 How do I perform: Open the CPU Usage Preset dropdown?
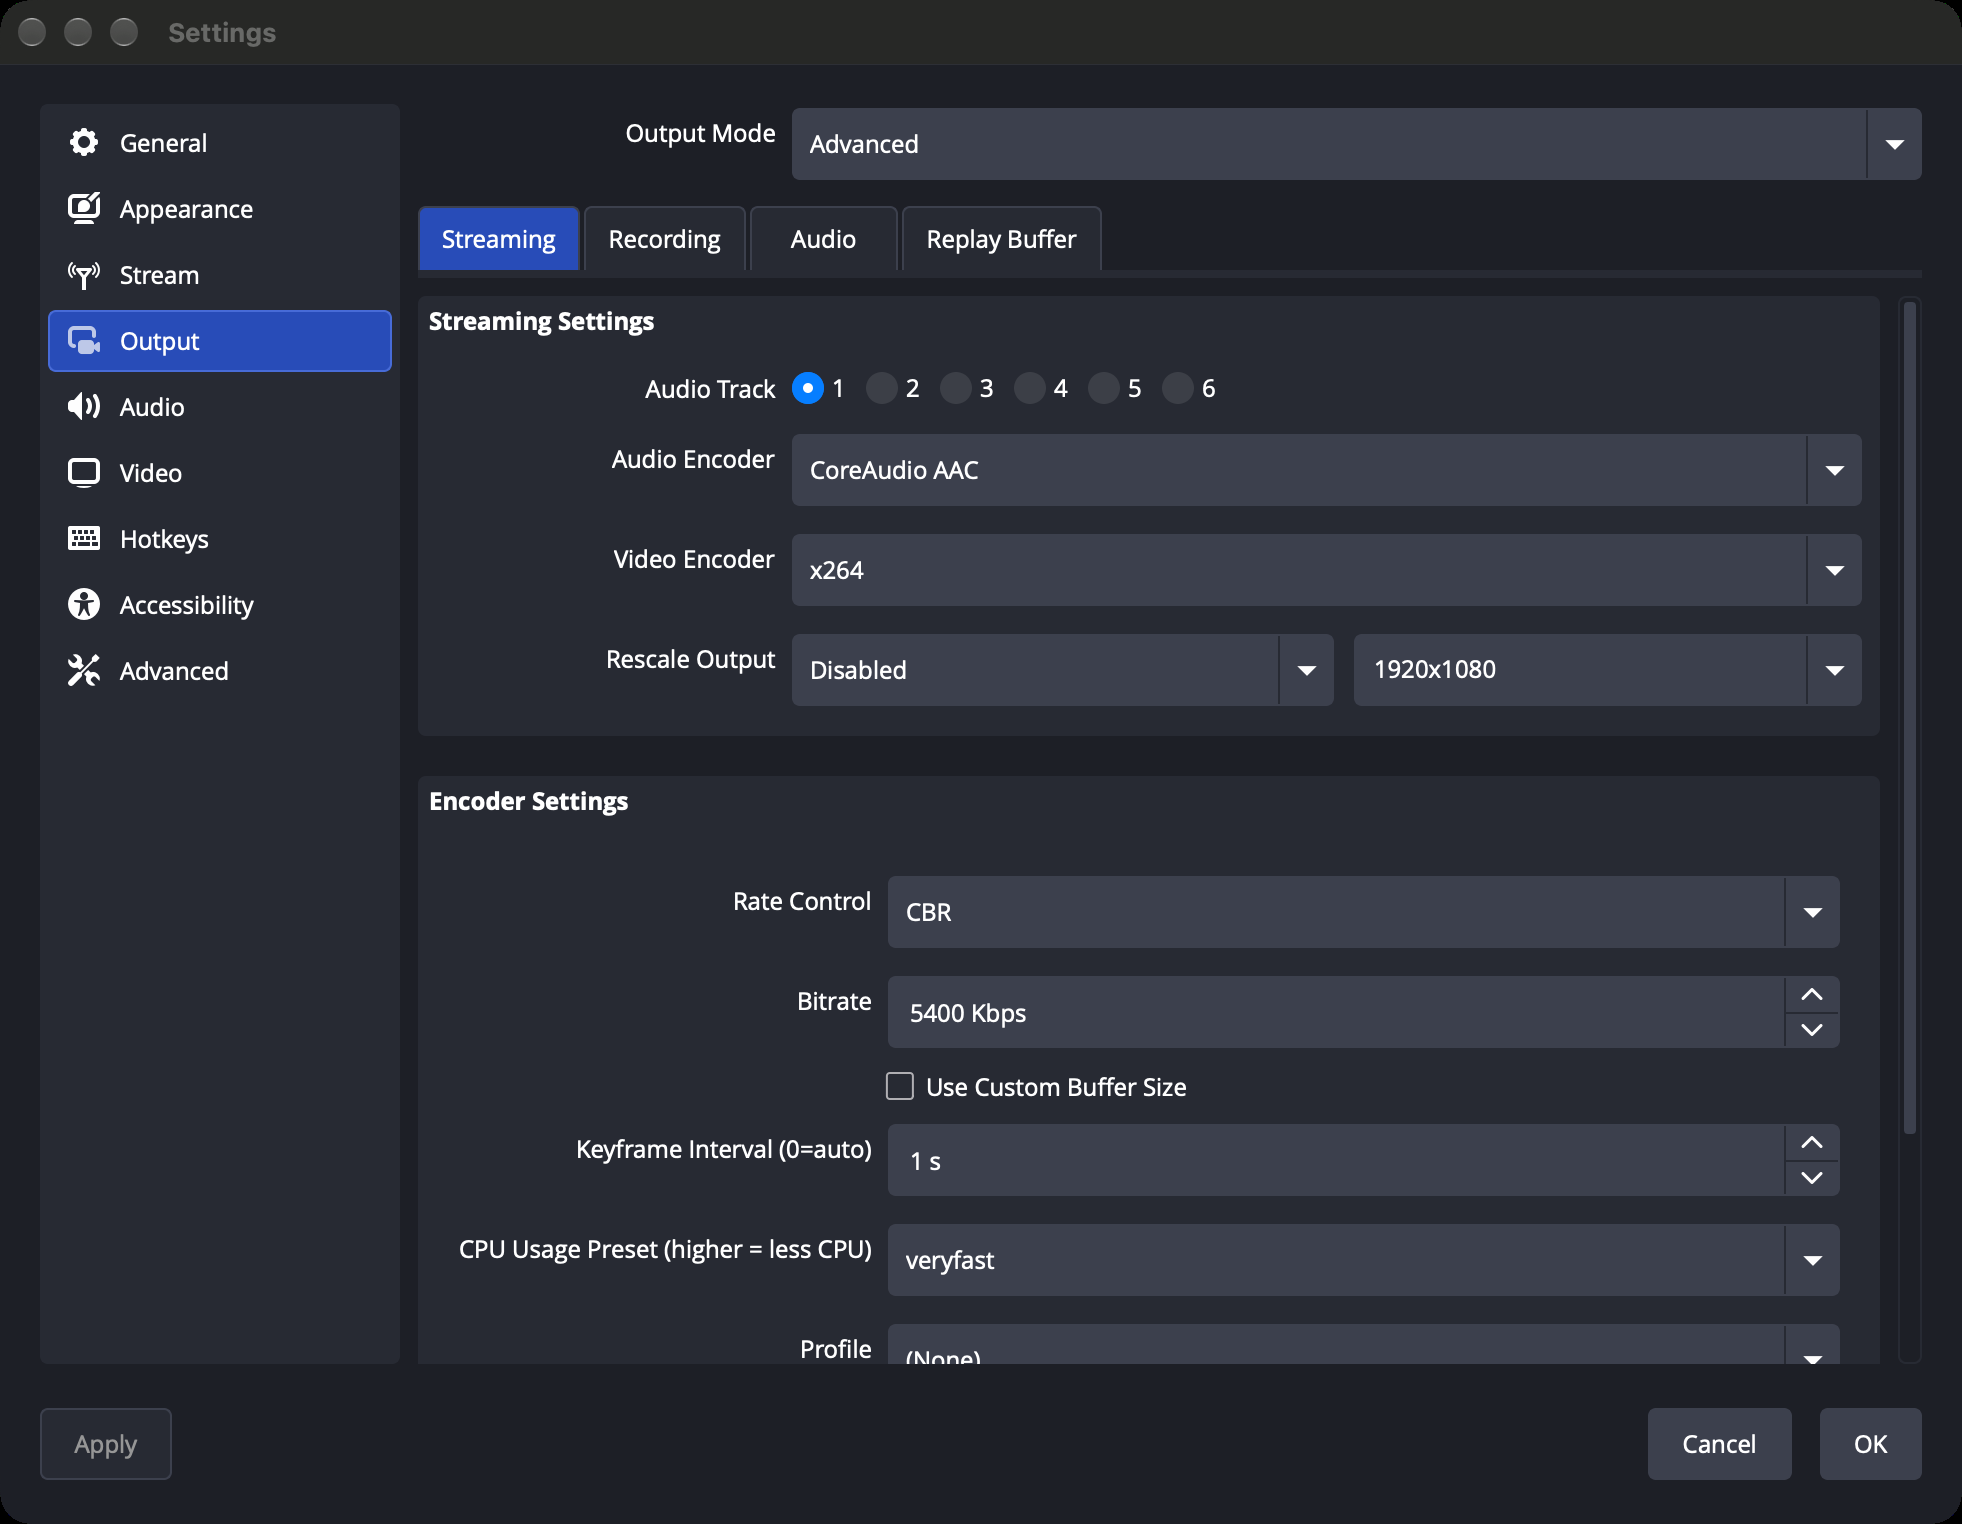pos(1363,1260)
